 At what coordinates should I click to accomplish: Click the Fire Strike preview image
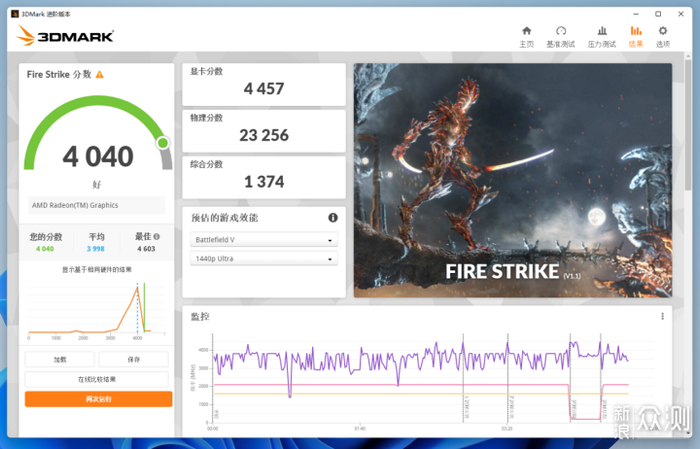(512, 180)
